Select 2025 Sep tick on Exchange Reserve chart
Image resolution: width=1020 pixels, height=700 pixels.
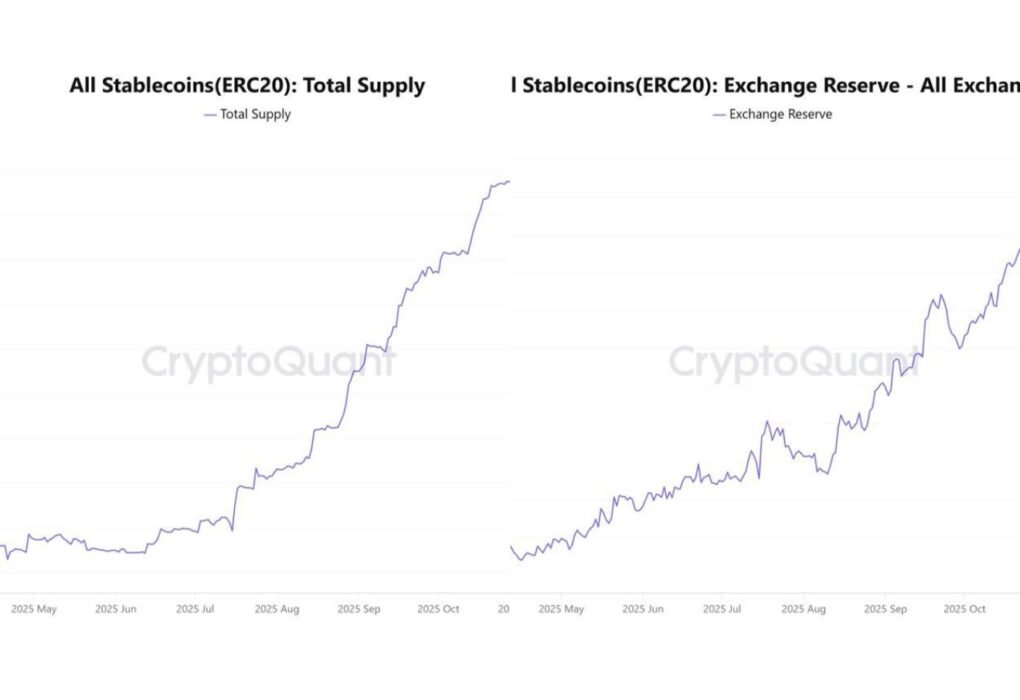884,608
